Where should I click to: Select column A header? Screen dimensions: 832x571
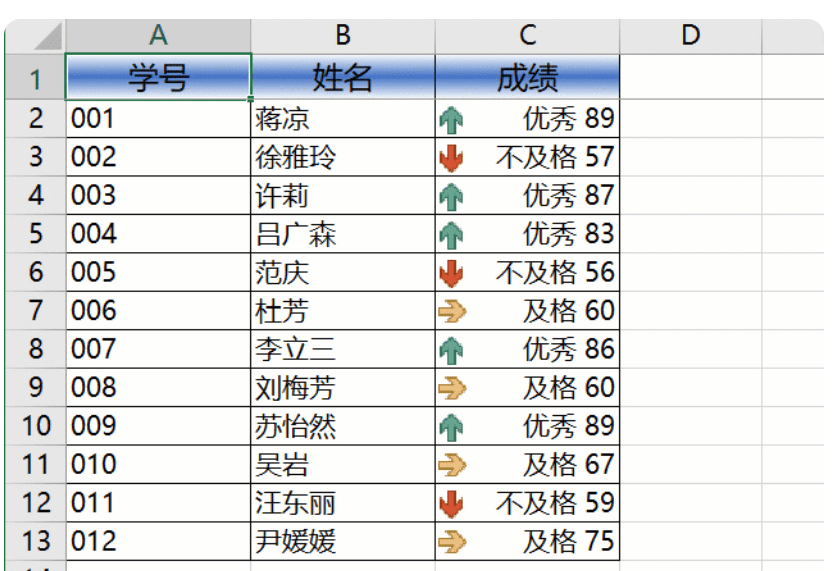(158, 36)
